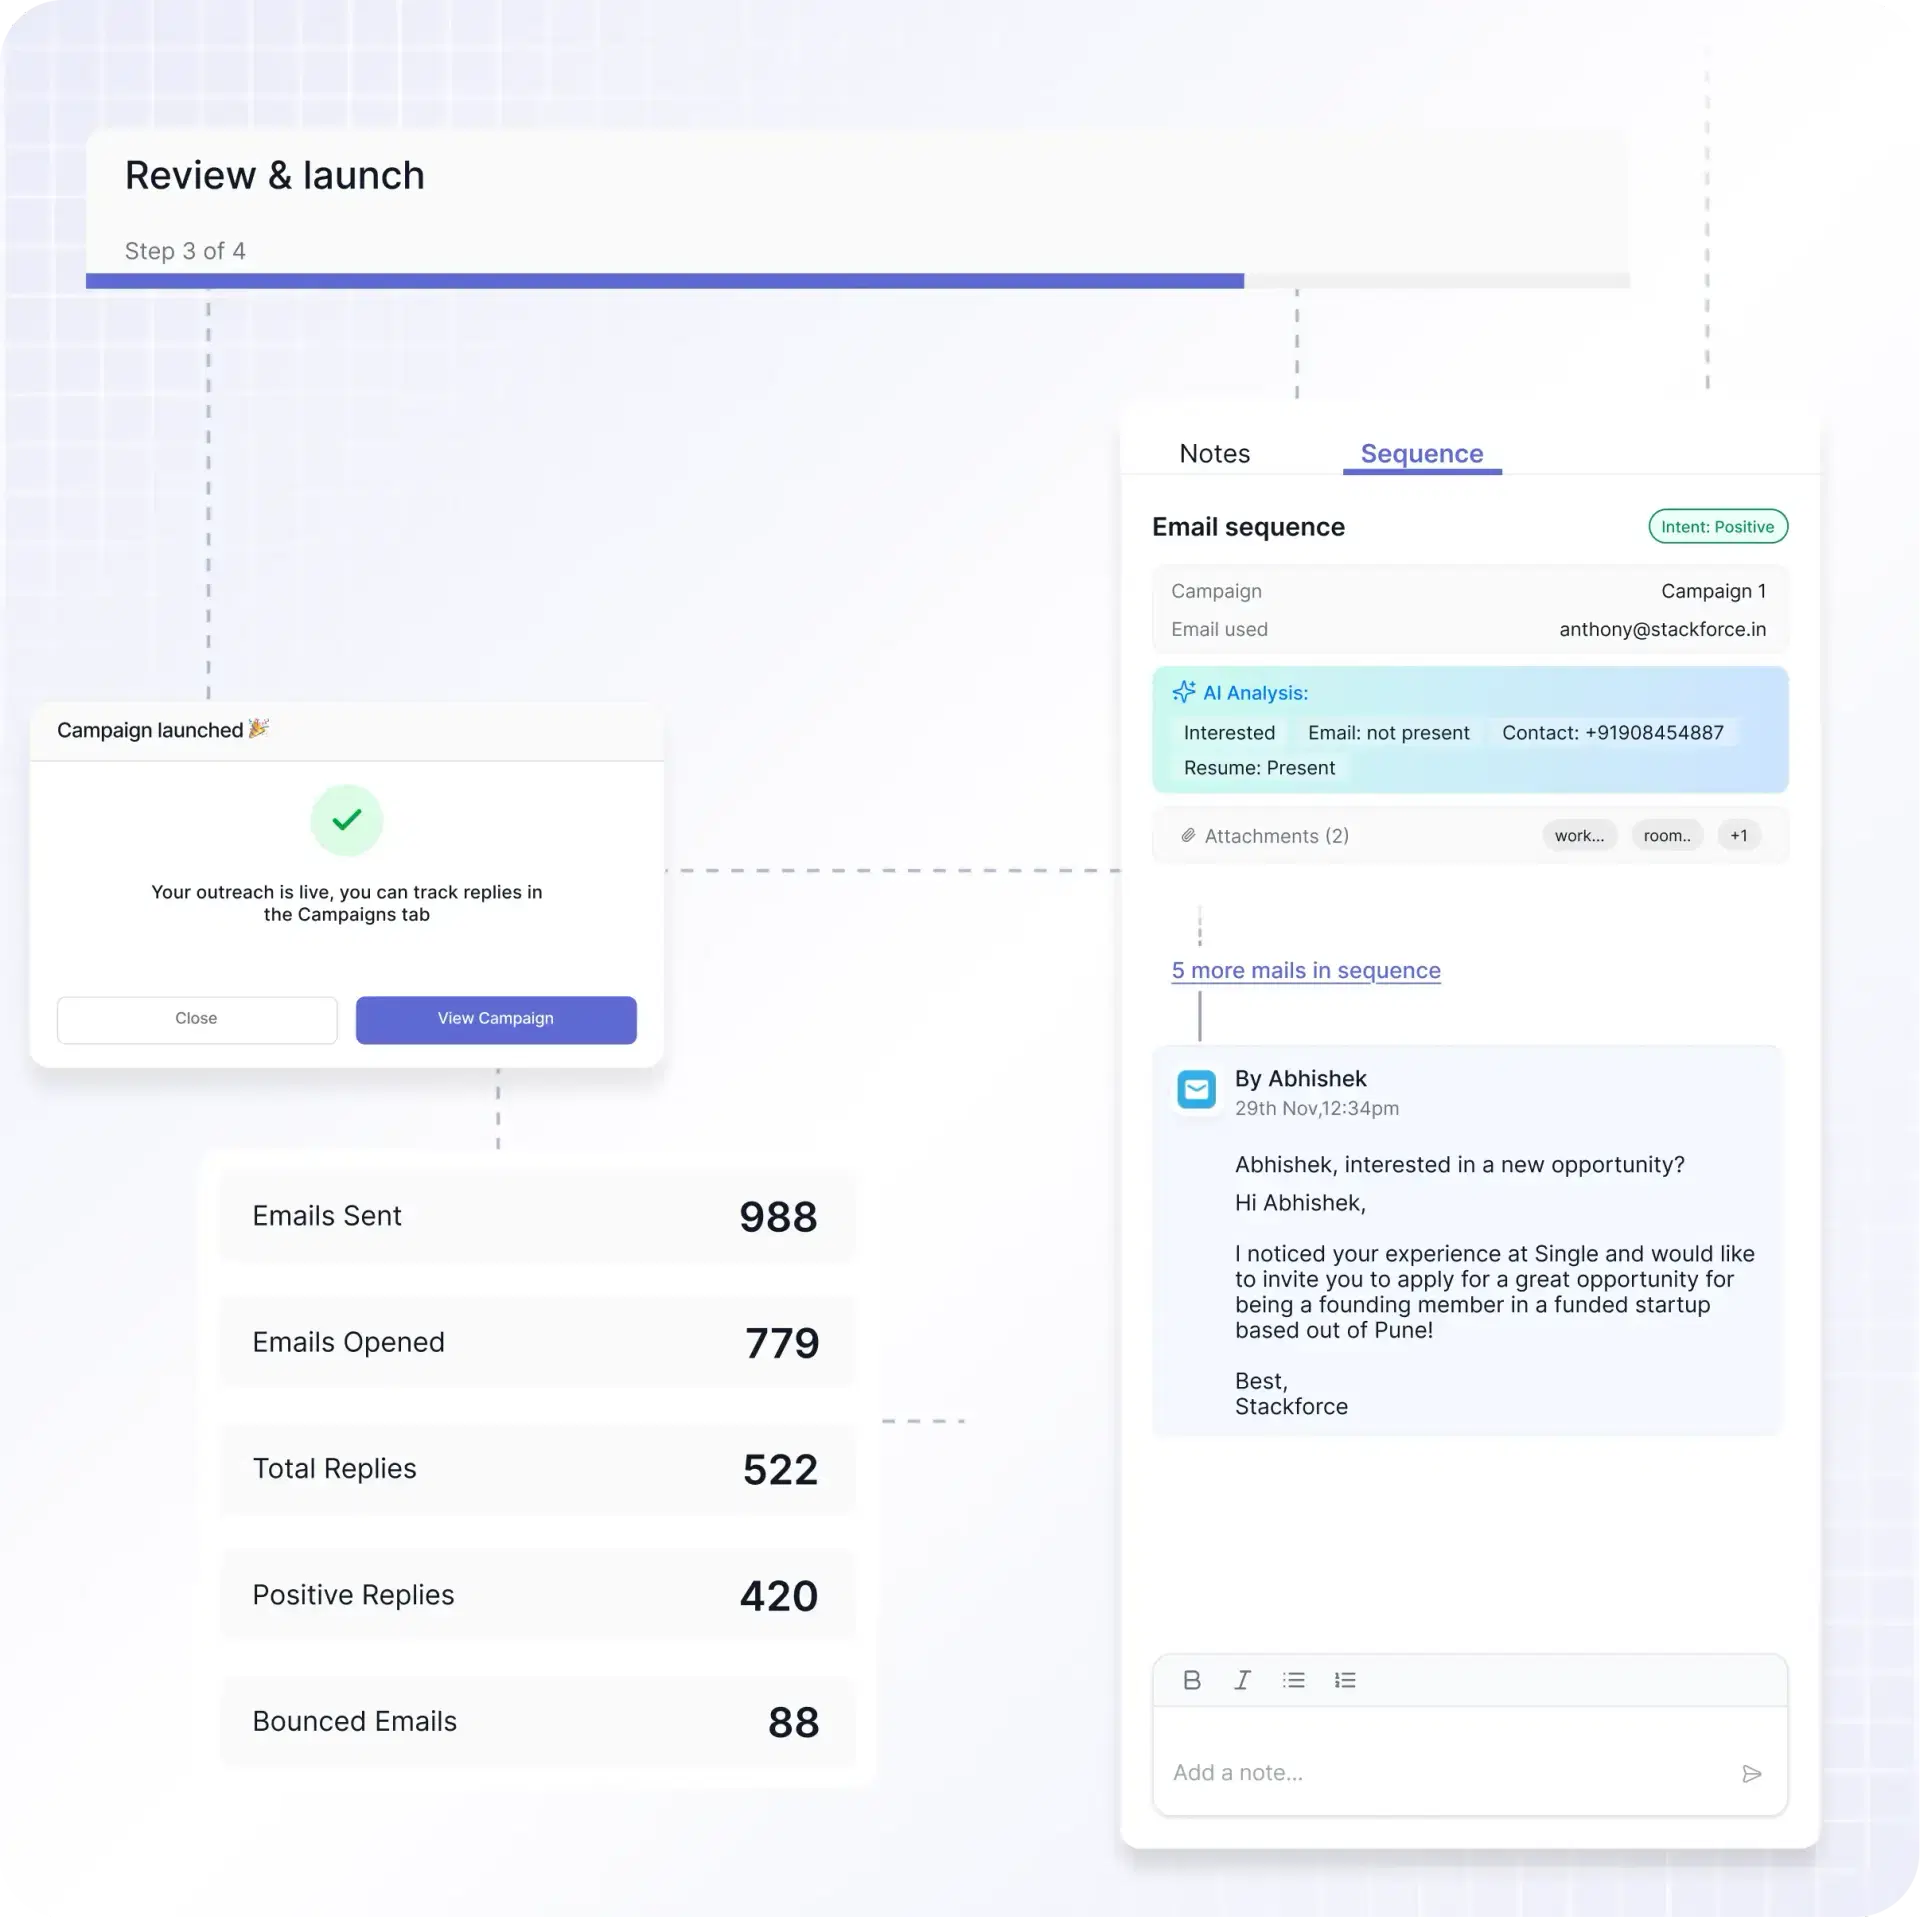Click the View Campaign button
The image size is (1920, 1917).
point(495,1019)
